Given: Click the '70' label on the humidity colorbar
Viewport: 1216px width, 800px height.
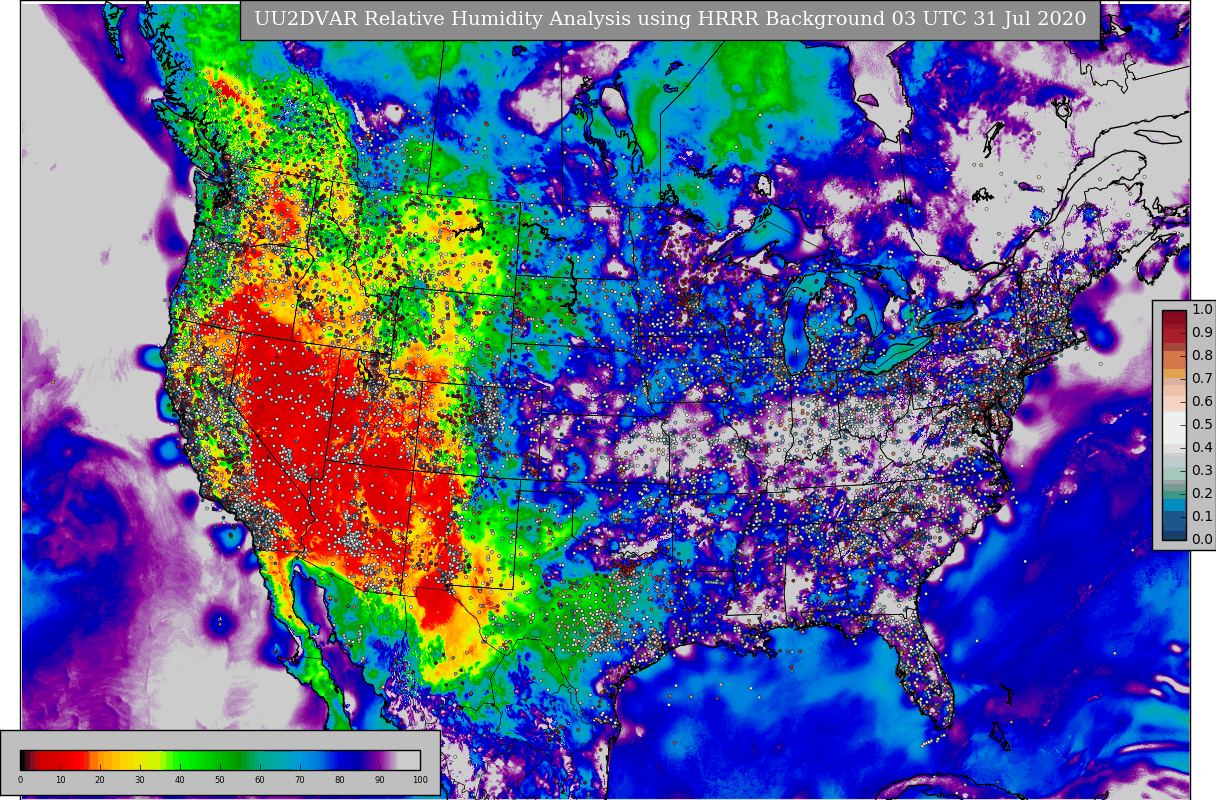Looking at the screenshot, I should click(x=300, y=780).
